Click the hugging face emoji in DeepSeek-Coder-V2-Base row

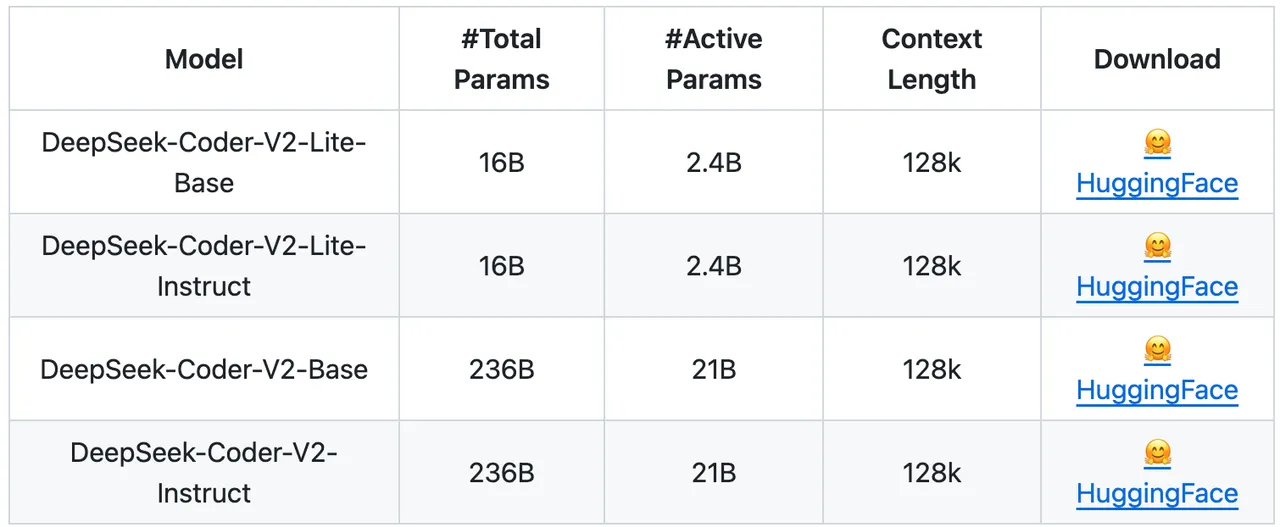[x=1157, y=350]
